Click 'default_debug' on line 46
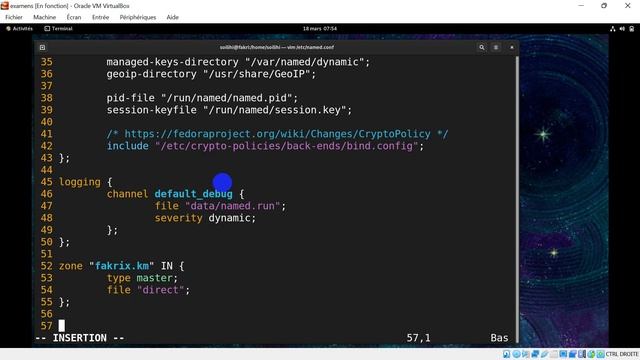 click(193, 194)
